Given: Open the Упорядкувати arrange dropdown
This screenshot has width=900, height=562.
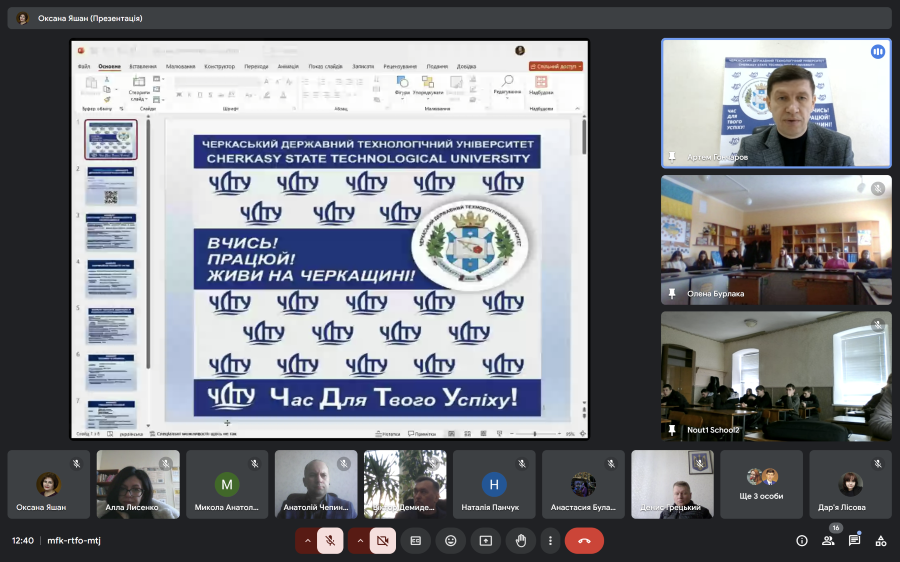Looking at the screenshot, I should pyautogui.click(x=428, y=86).
